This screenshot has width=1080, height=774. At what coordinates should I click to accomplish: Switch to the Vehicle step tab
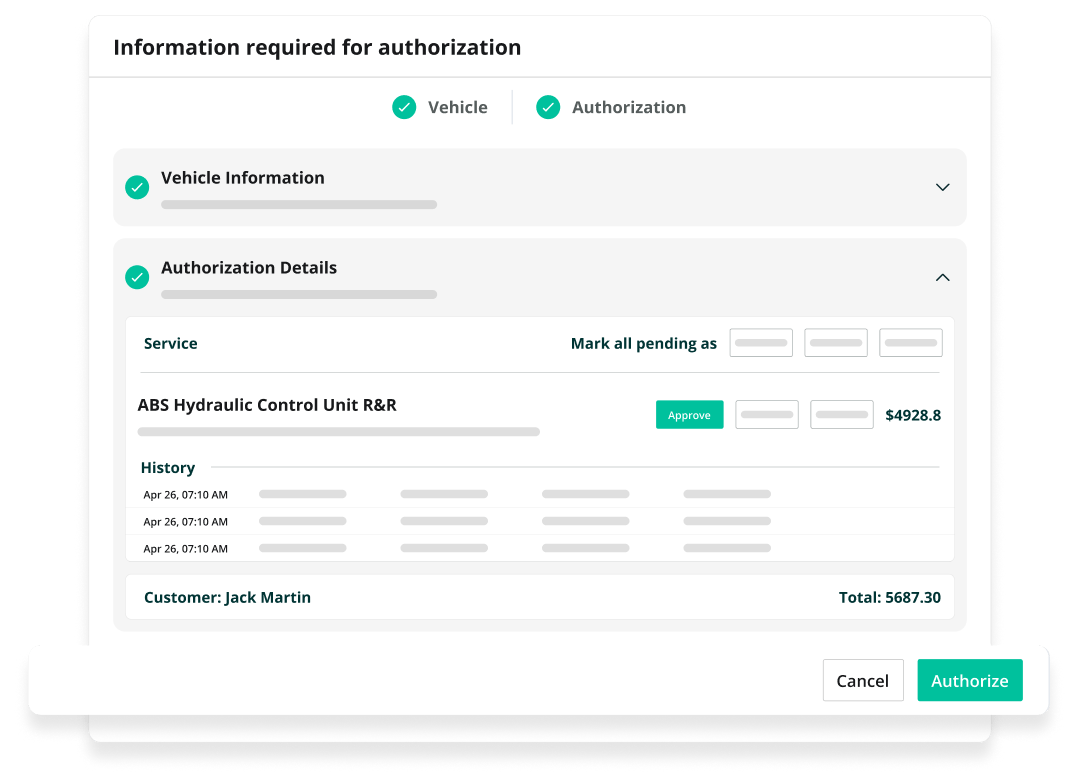[457, 107]
